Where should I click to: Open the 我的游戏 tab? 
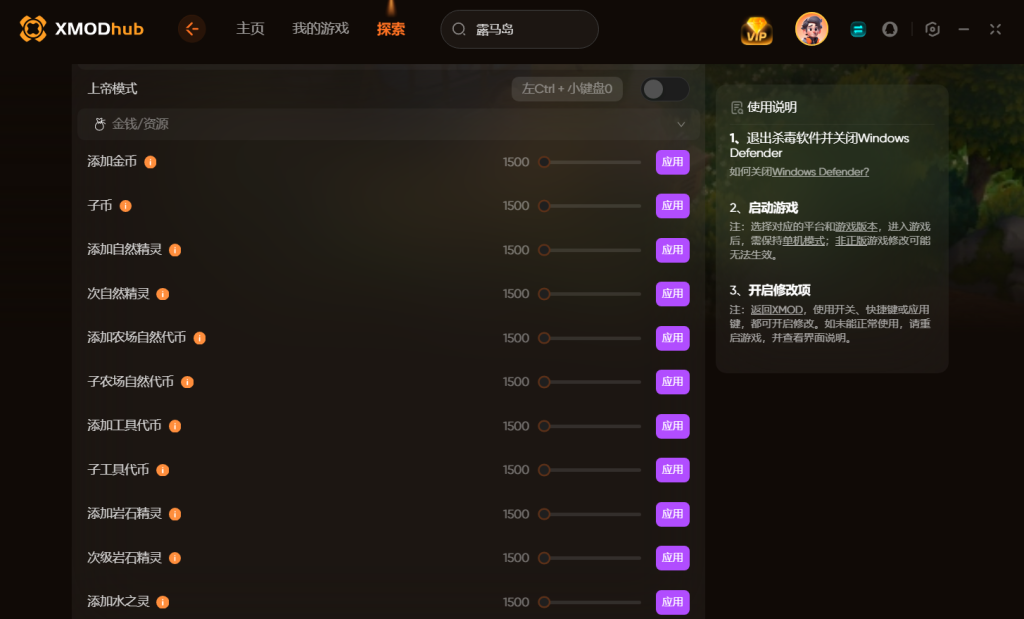pos(321,29)
